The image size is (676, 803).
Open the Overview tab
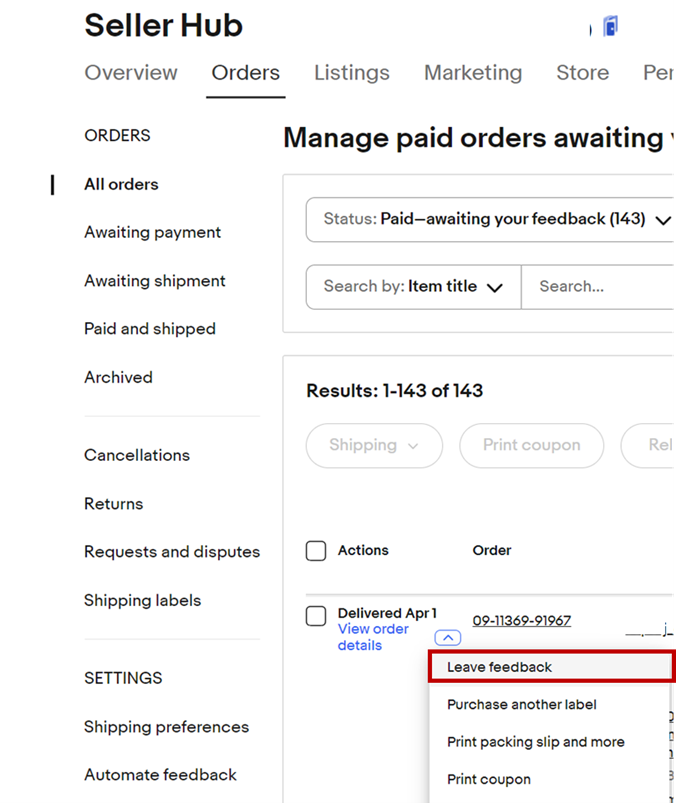(131, 73)
